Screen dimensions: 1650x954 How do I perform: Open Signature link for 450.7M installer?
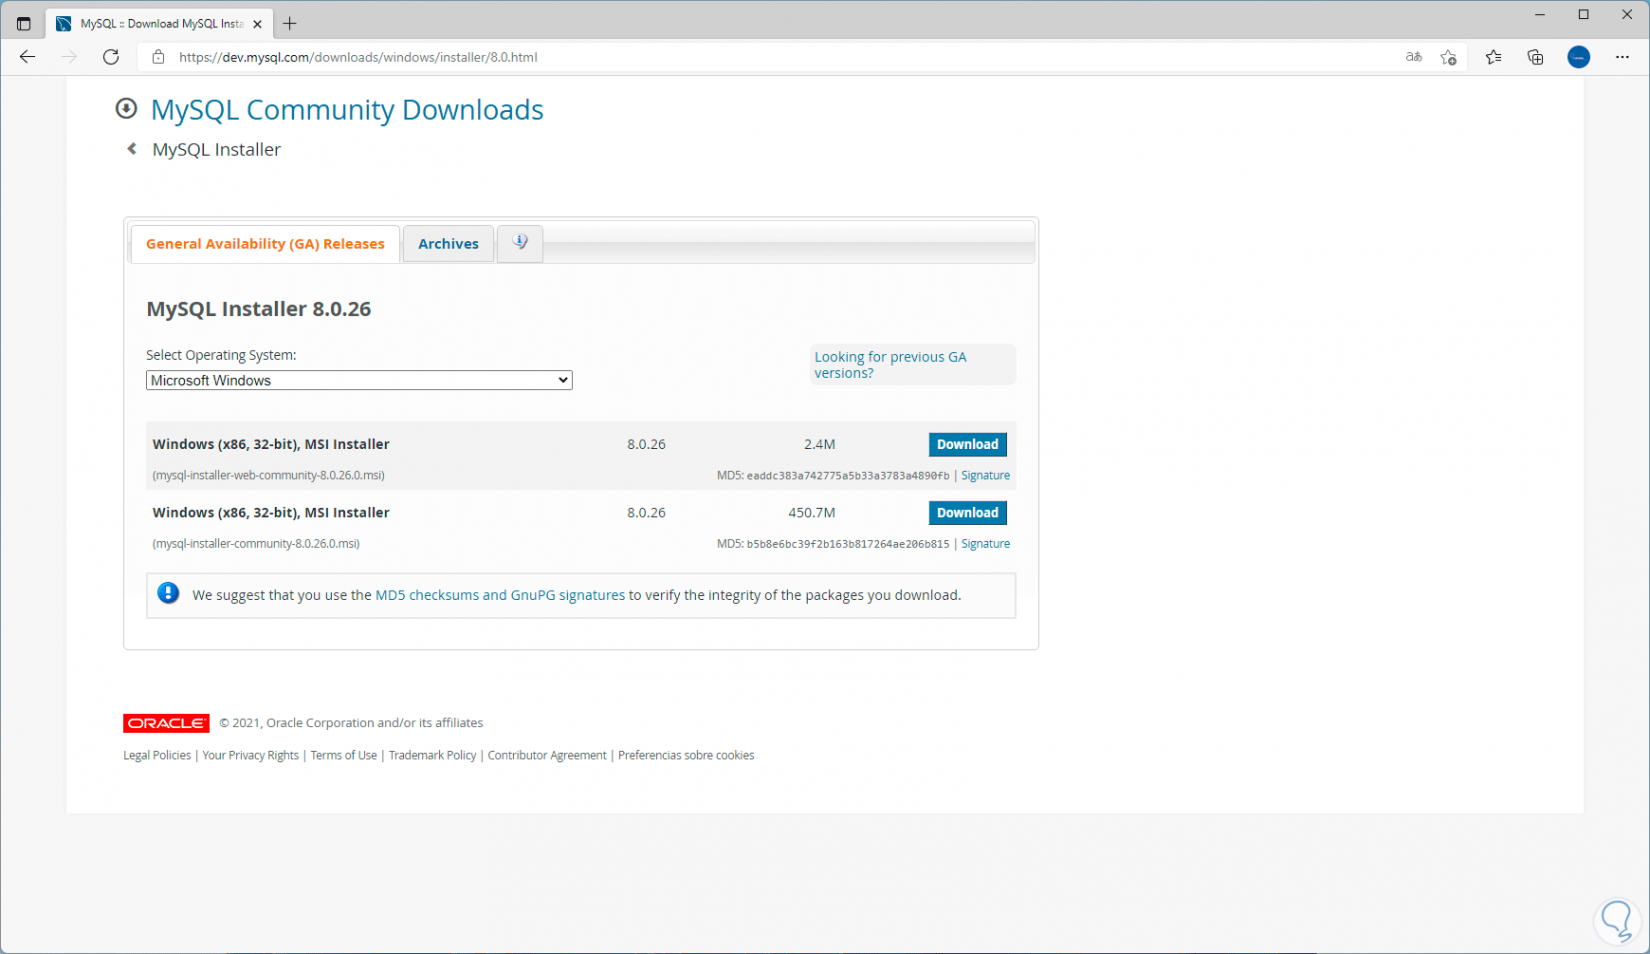tap(985, 544)
